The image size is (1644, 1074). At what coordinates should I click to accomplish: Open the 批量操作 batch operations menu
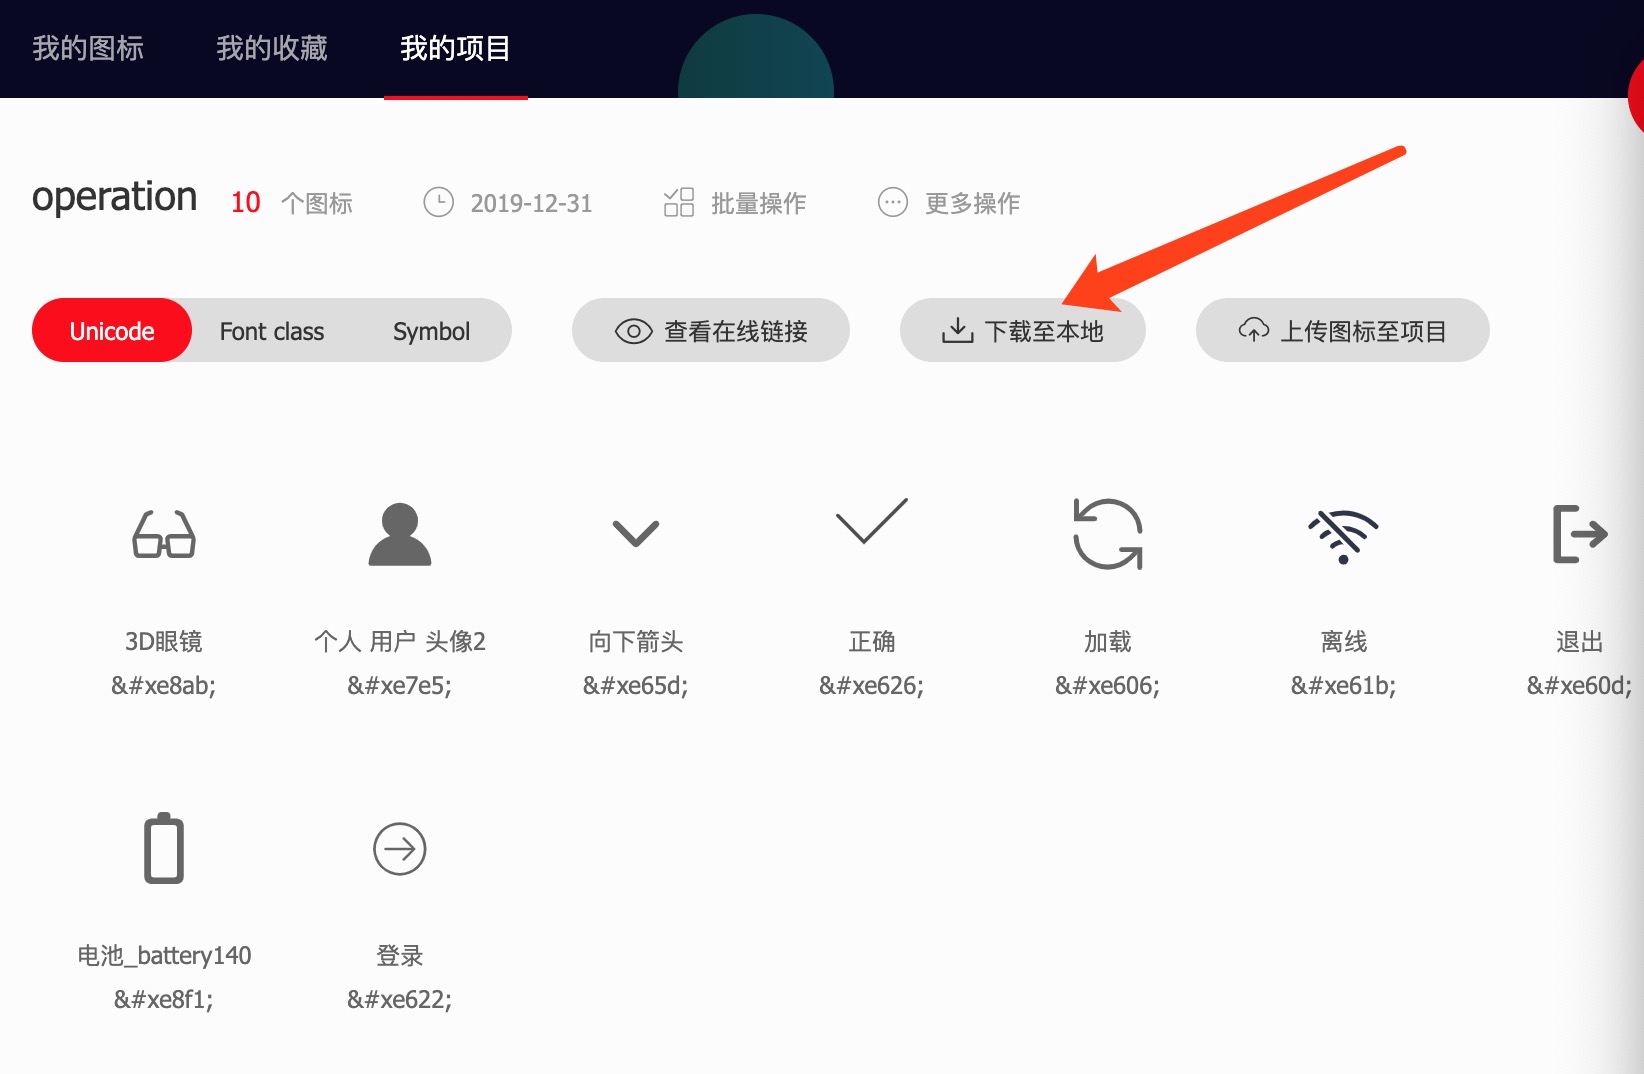pos(735,202)
